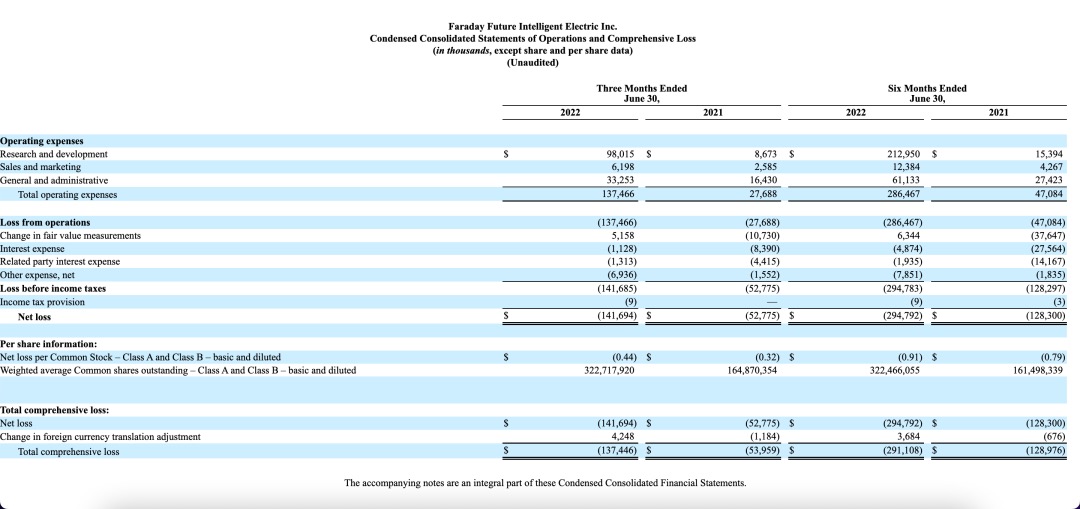This screenshot has width=1080, height=509.
Task: Click the value 212,950
Action: (x=905, y=154)
